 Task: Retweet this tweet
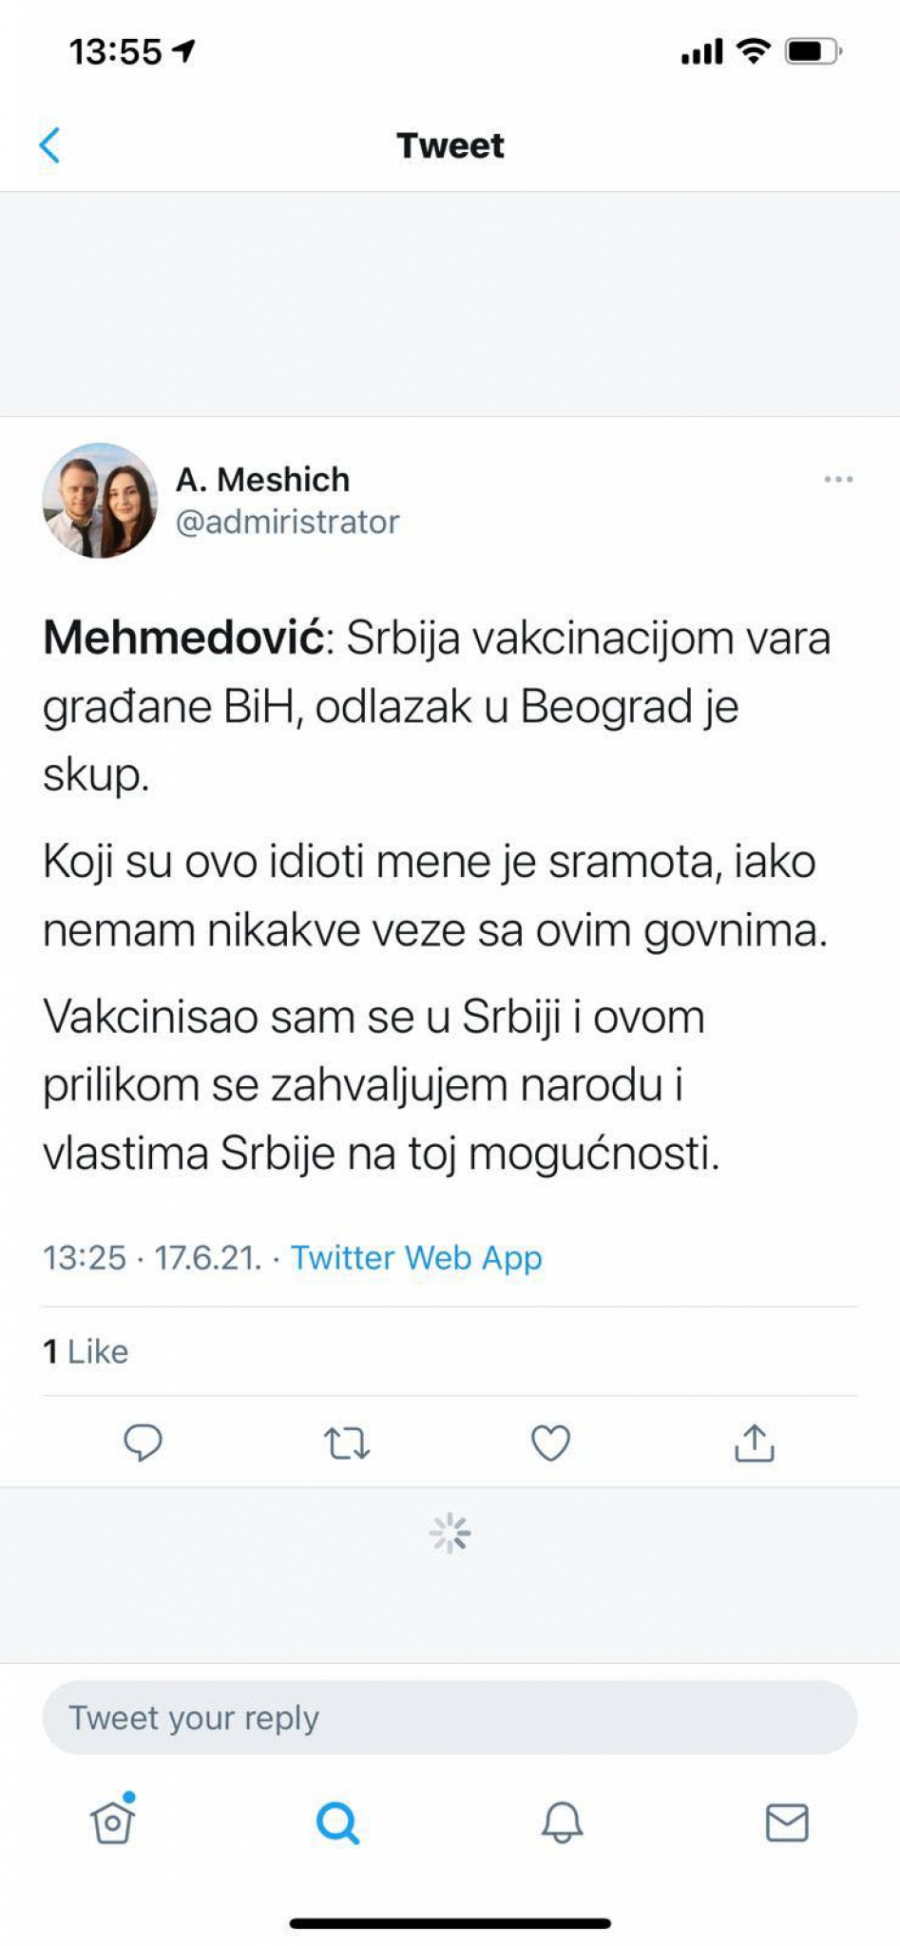(x=347, y=1443)
